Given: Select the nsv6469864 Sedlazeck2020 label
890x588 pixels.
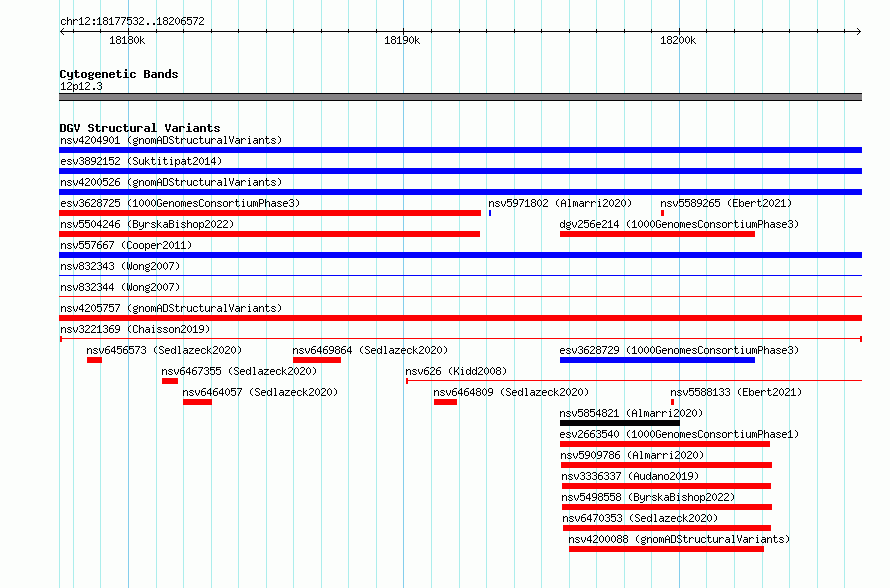Looking at the screenshot, I should 370,350.
